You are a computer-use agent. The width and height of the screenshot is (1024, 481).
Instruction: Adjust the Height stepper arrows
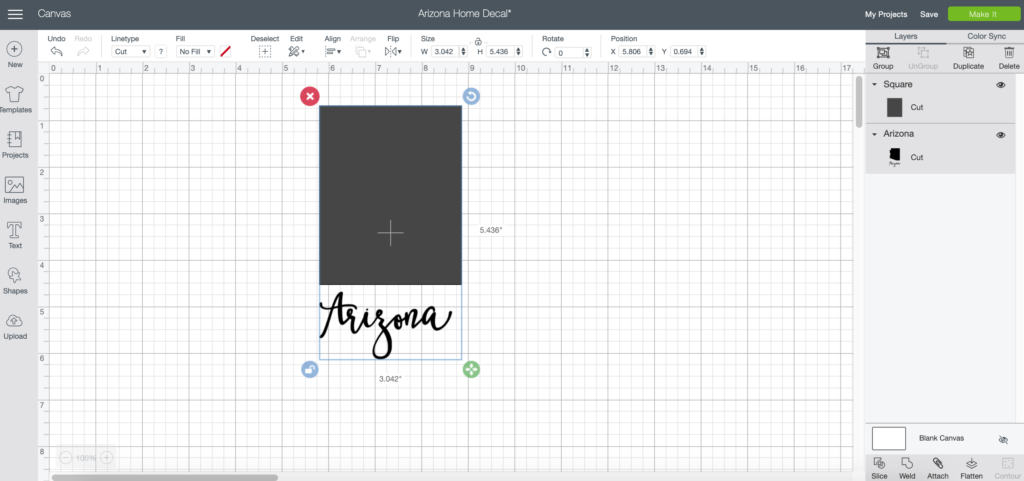pos(519,52)
